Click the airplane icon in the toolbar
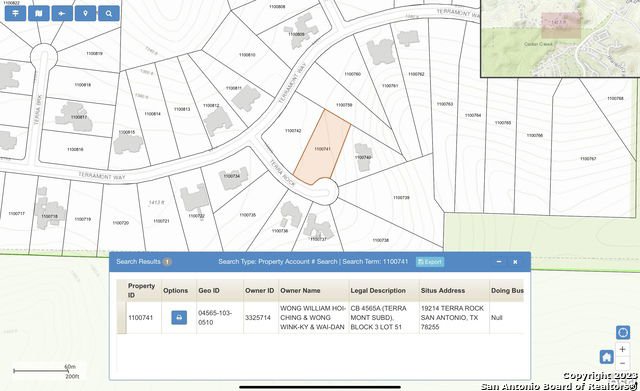640x391 pixels. click(62, 13)
